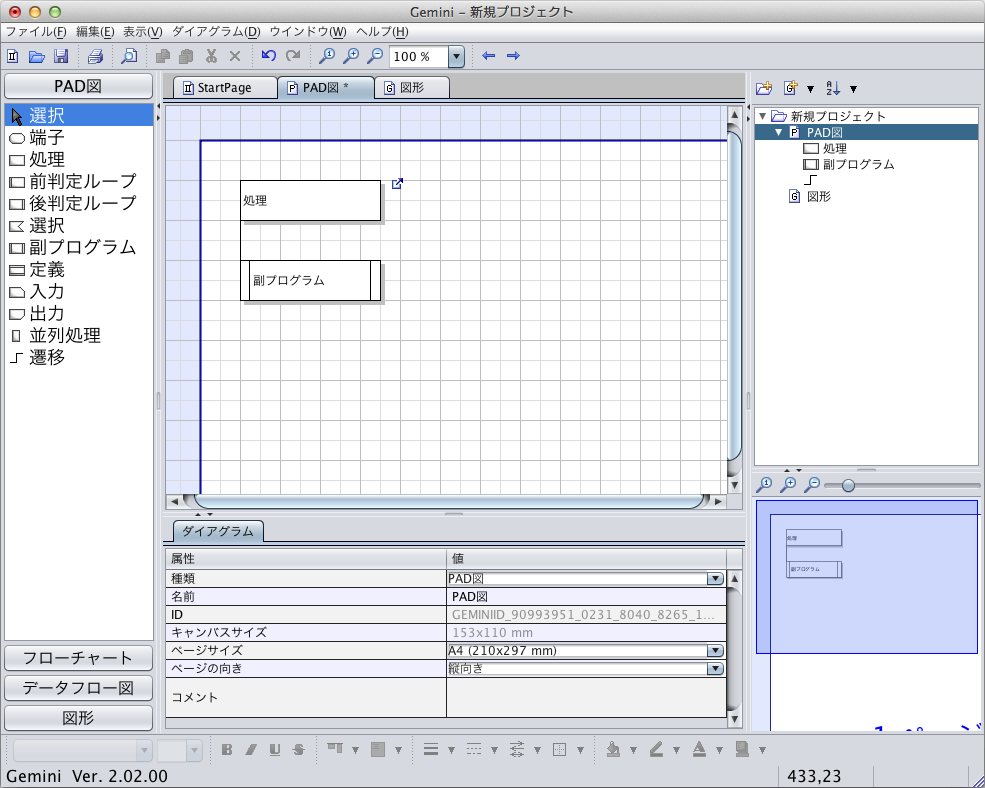Select the 並列処理 parallel tool
Viewport: 985px width, 788px height.
(79, 336)
